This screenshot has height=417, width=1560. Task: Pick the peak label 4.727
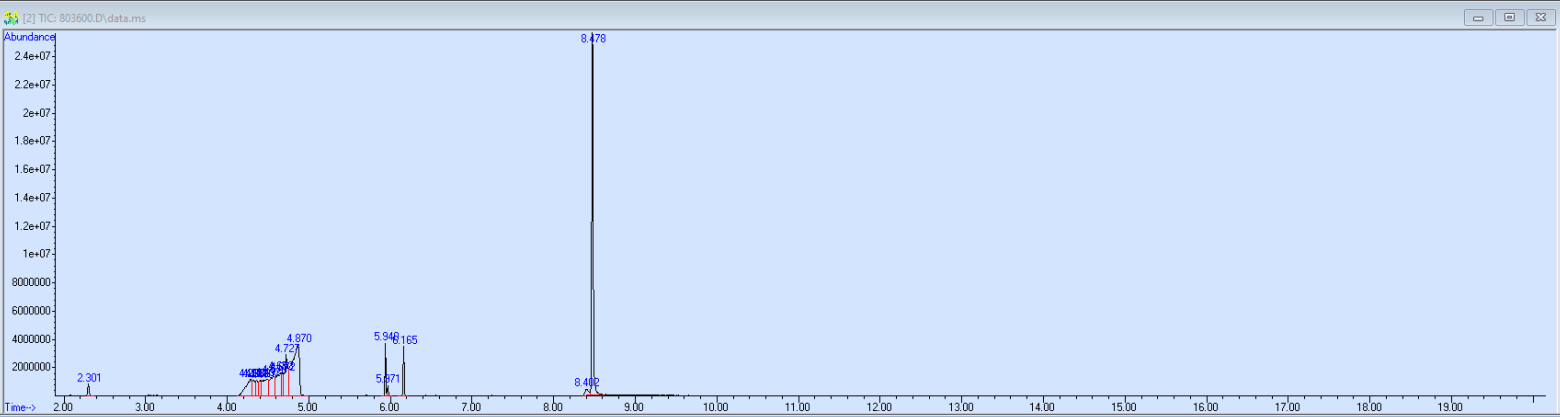point(288,349)
